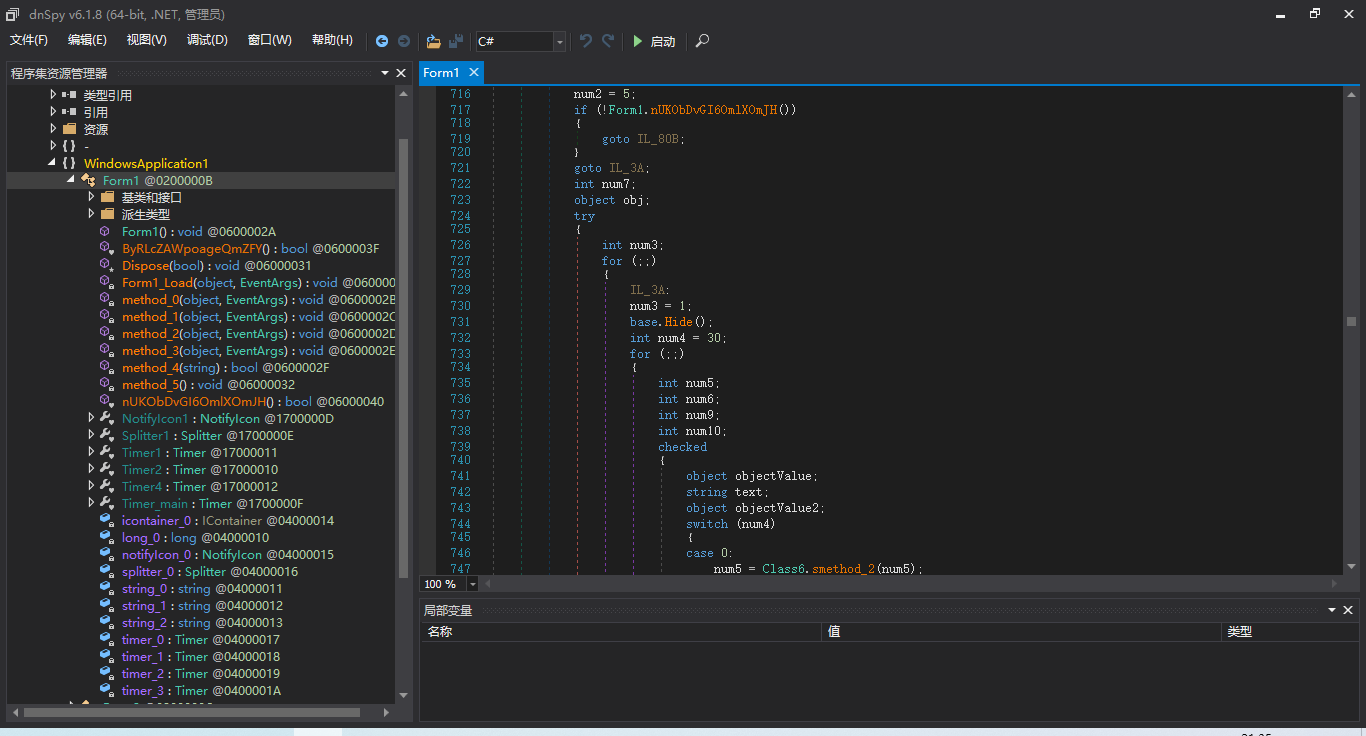Screen dimensions: 1366x736
Task: Open the assembly explorer panel options dropdown arrow
Action: point(385,73)
